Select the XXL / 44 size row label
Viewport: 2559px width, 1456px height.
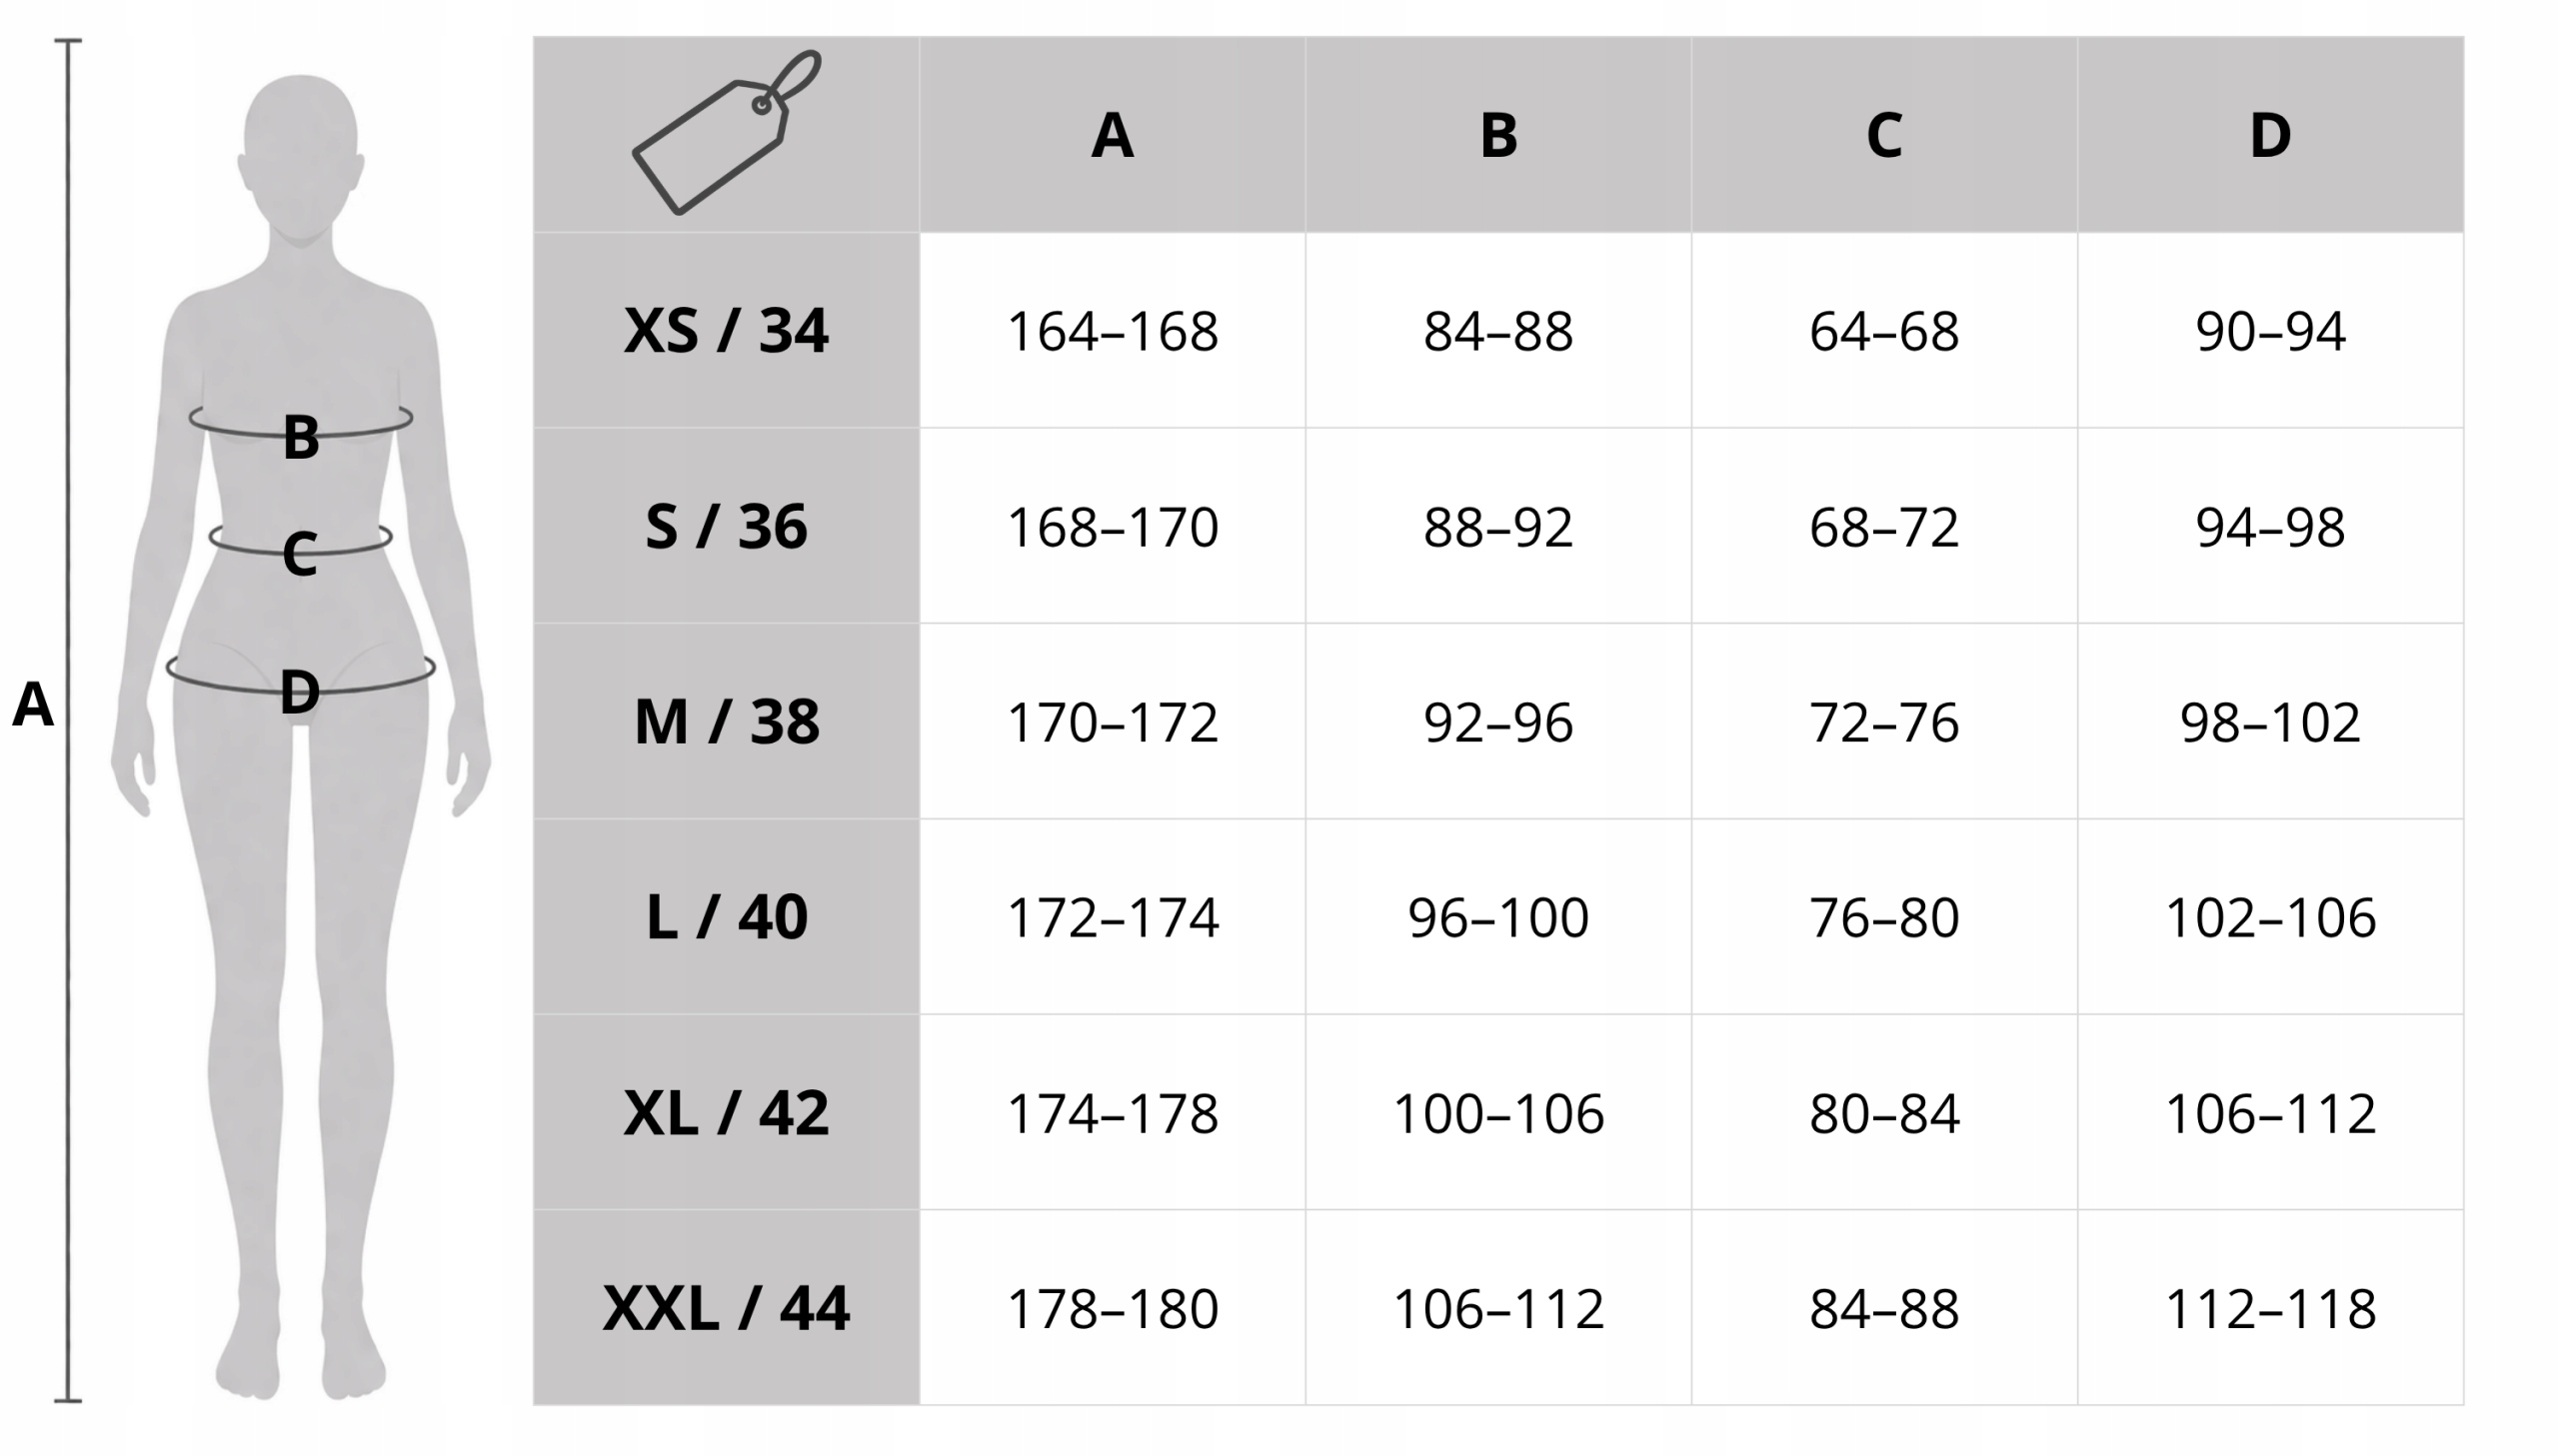726,1308
